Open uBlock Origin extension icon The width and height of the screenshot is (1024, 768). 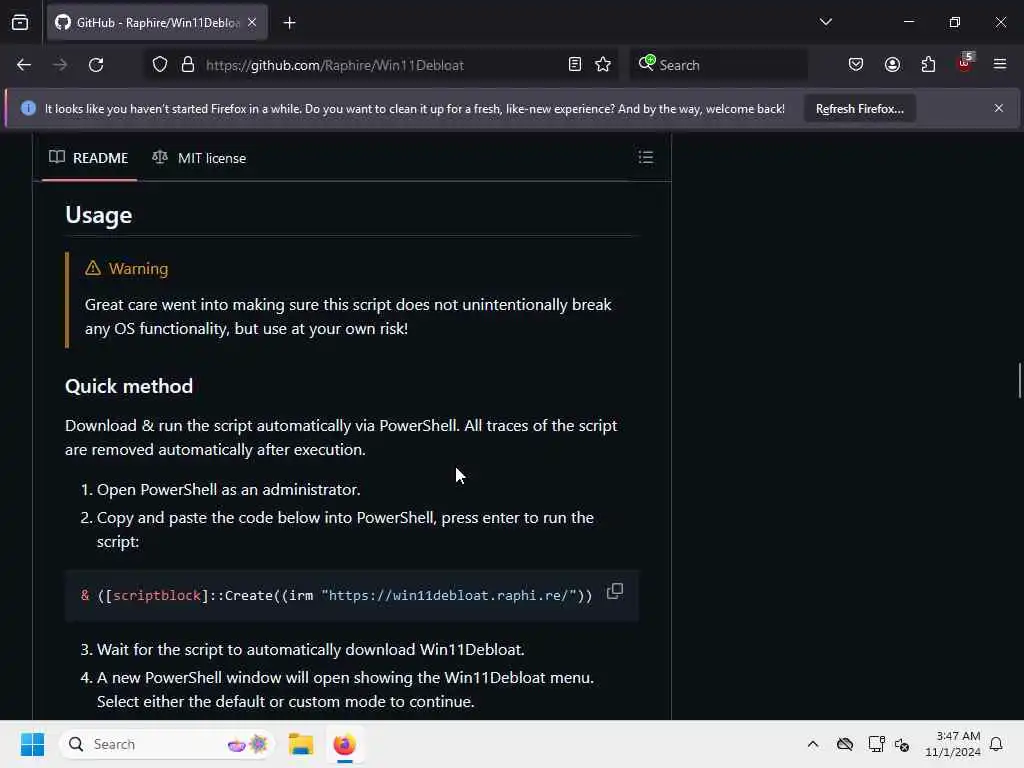pos(965,63)
